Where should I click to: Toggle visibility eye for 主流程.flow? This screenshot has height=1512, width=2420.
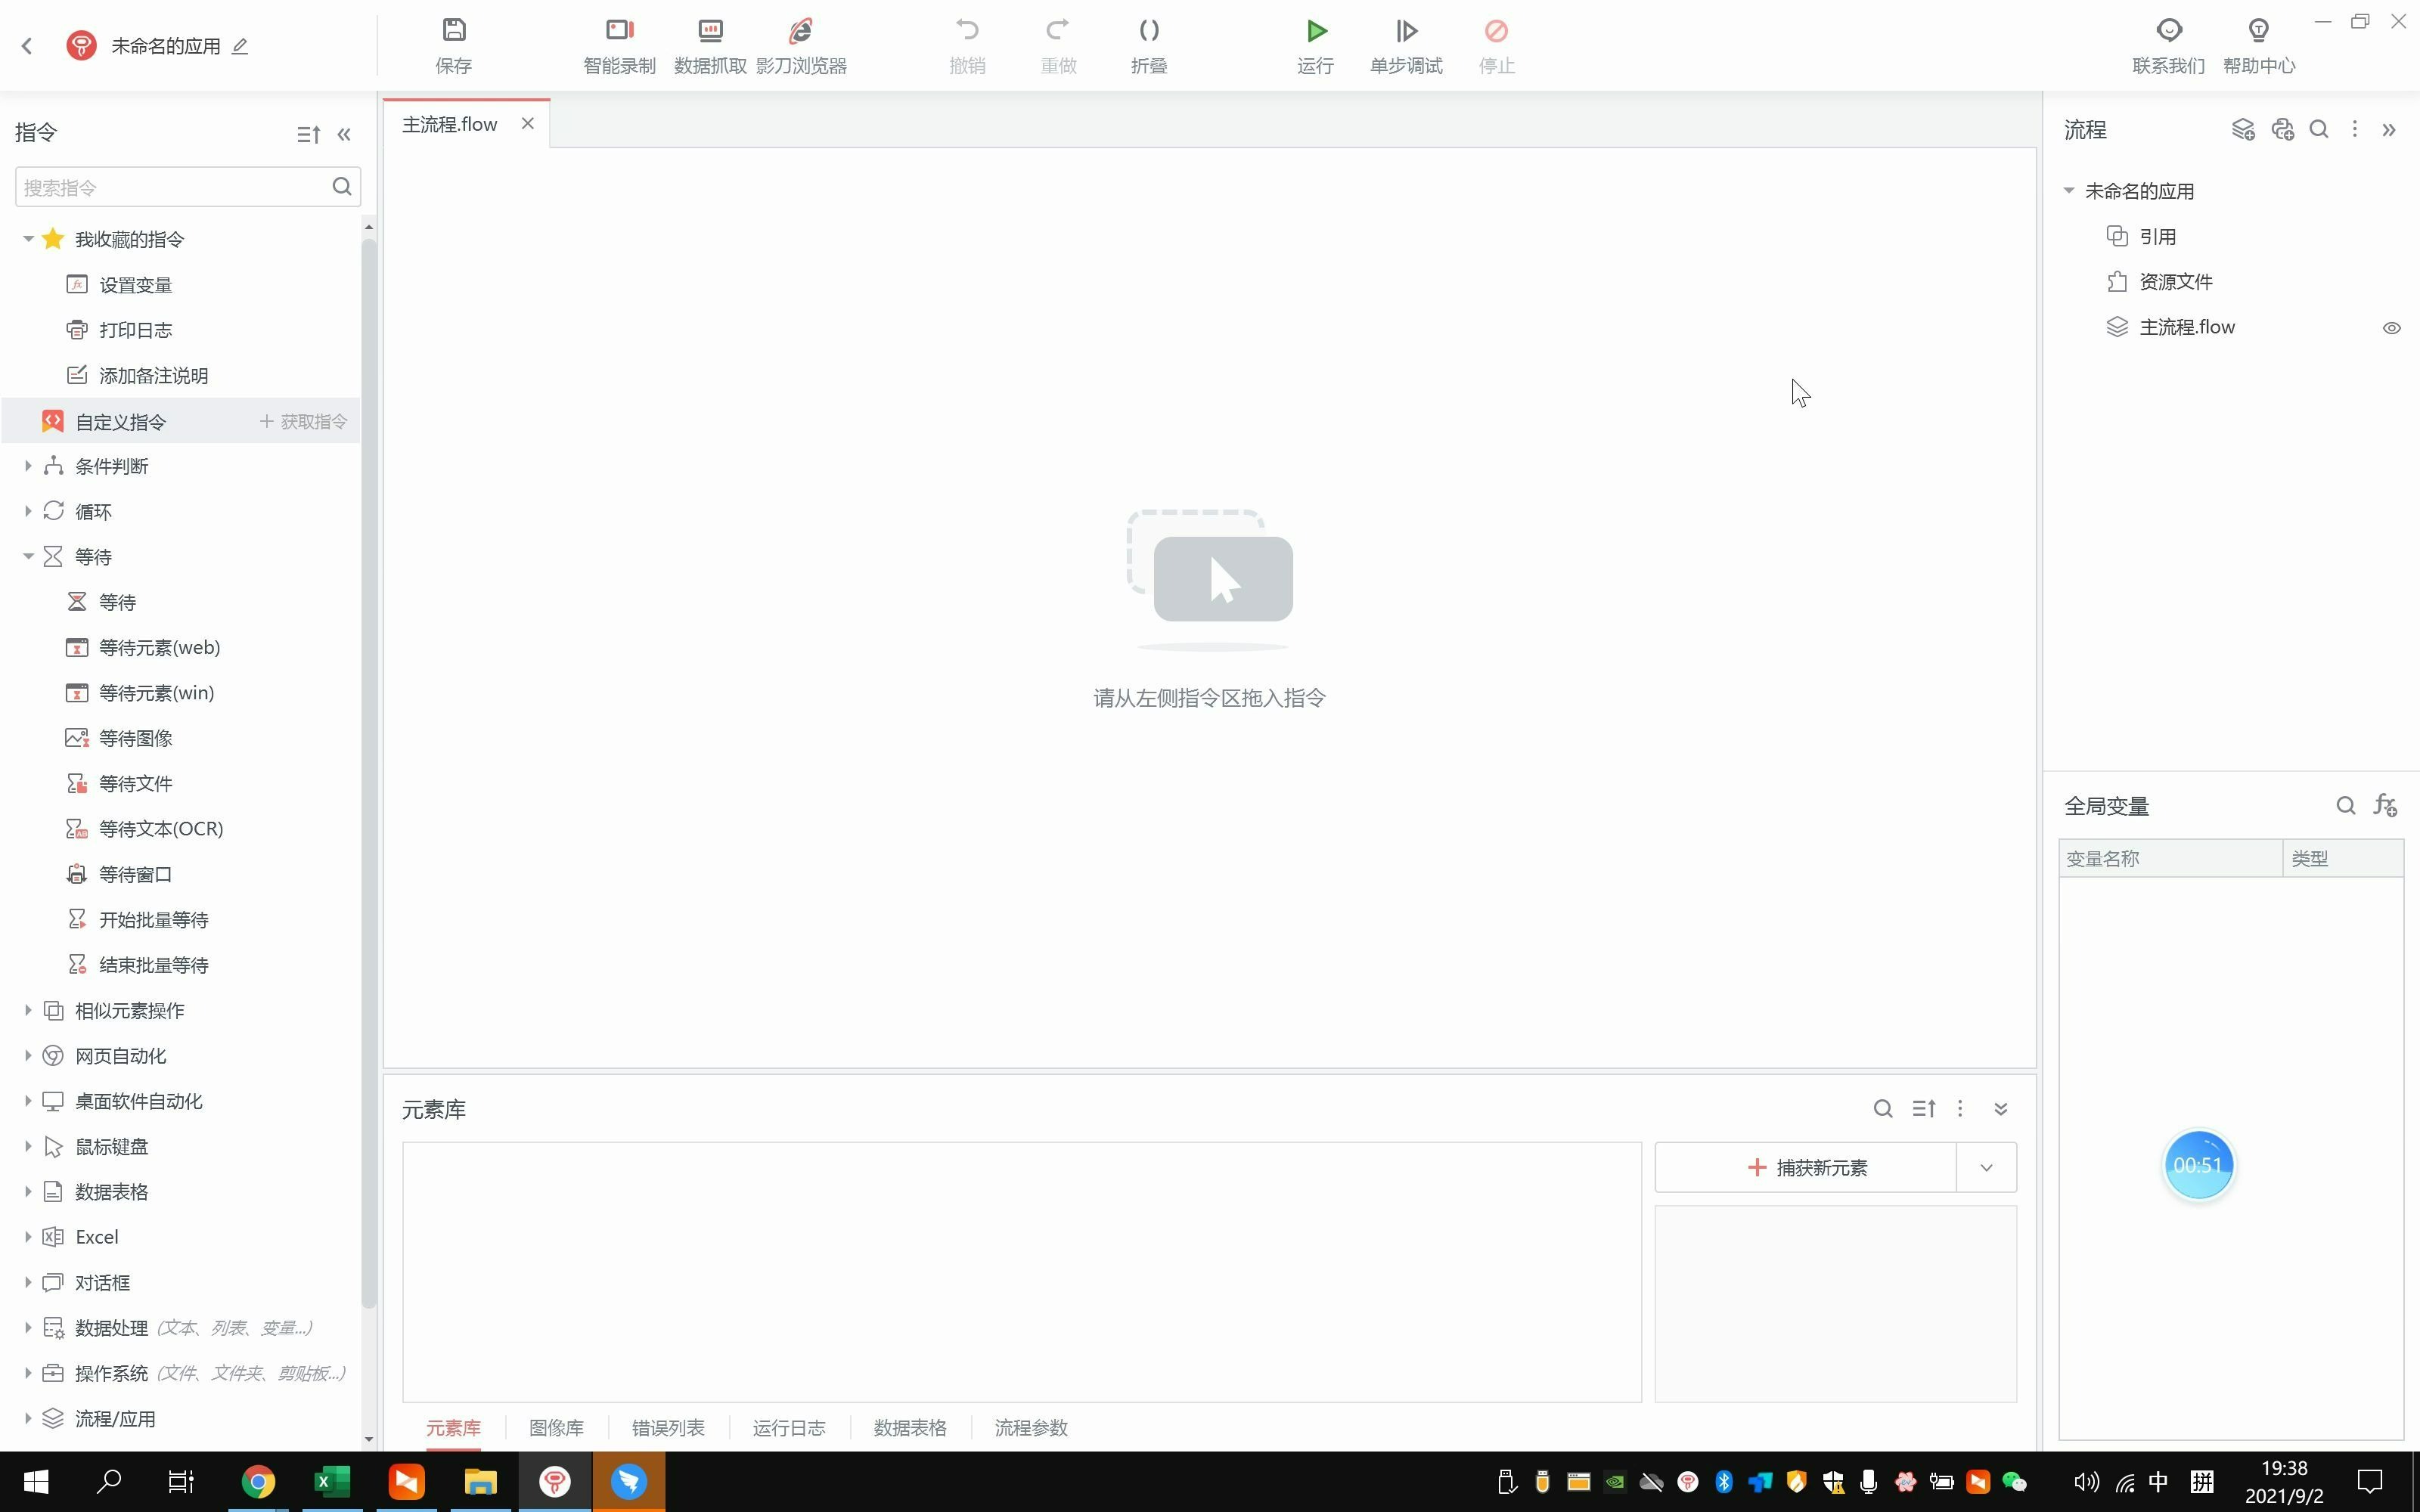point(2391,328)
